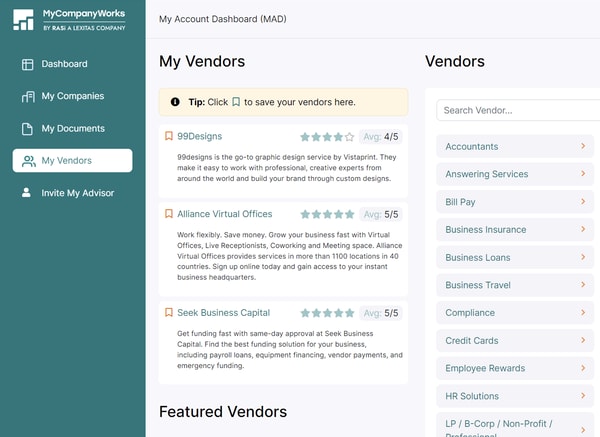Toggle the bookmark for Seek Business Capital
The image size is (600, 437).
coord(169,312)
